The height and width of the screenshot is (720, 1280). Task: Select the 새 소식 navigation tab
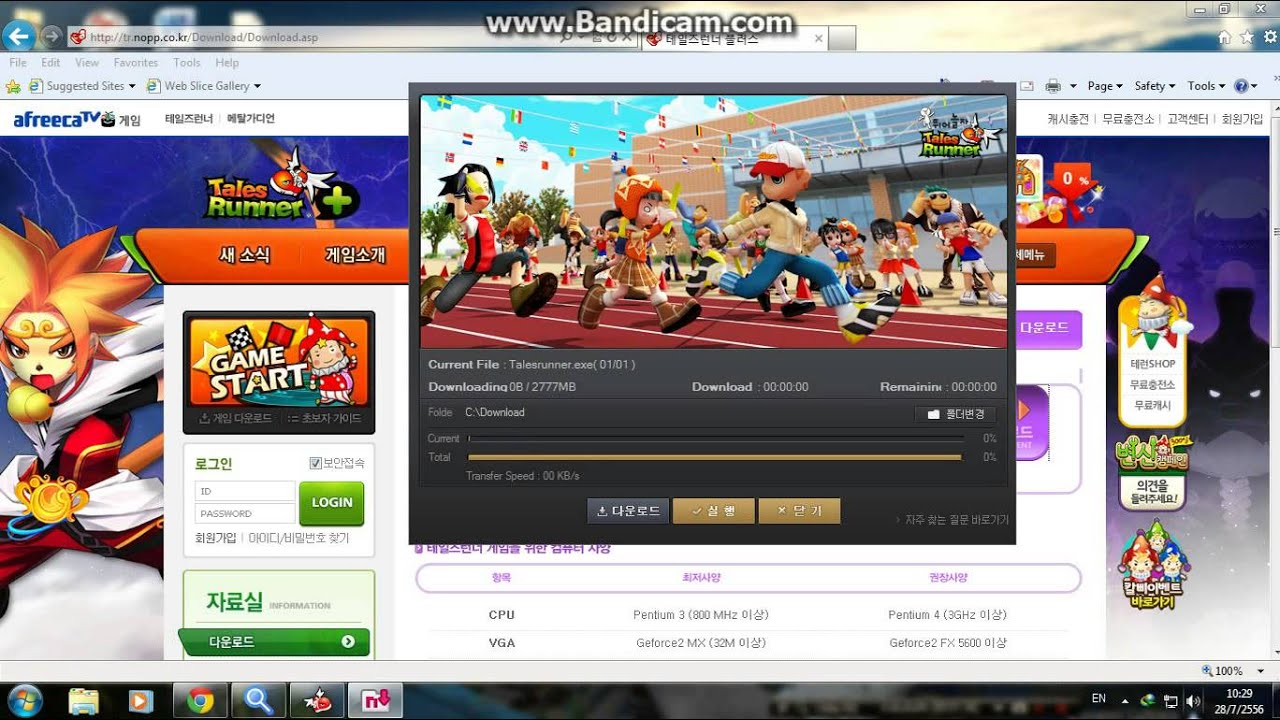(245, 255)
